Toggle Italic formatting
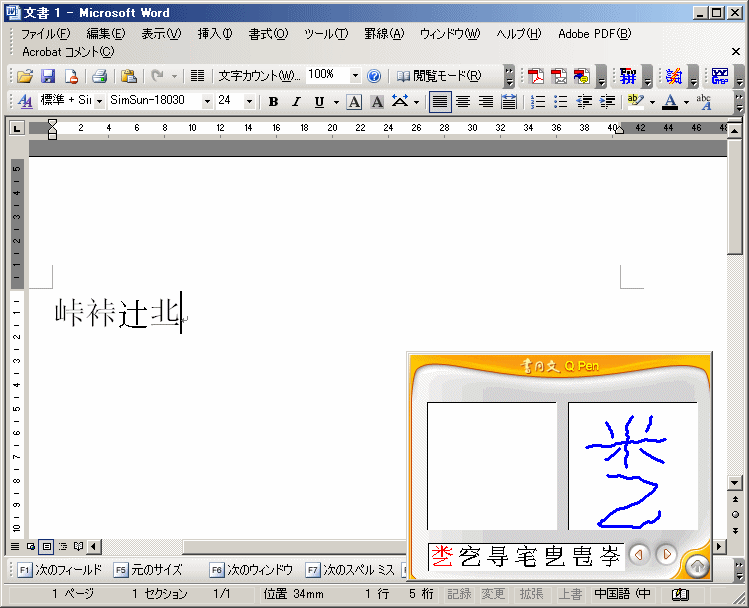Viewport: 749px width, 608px height. click(297, 102)
